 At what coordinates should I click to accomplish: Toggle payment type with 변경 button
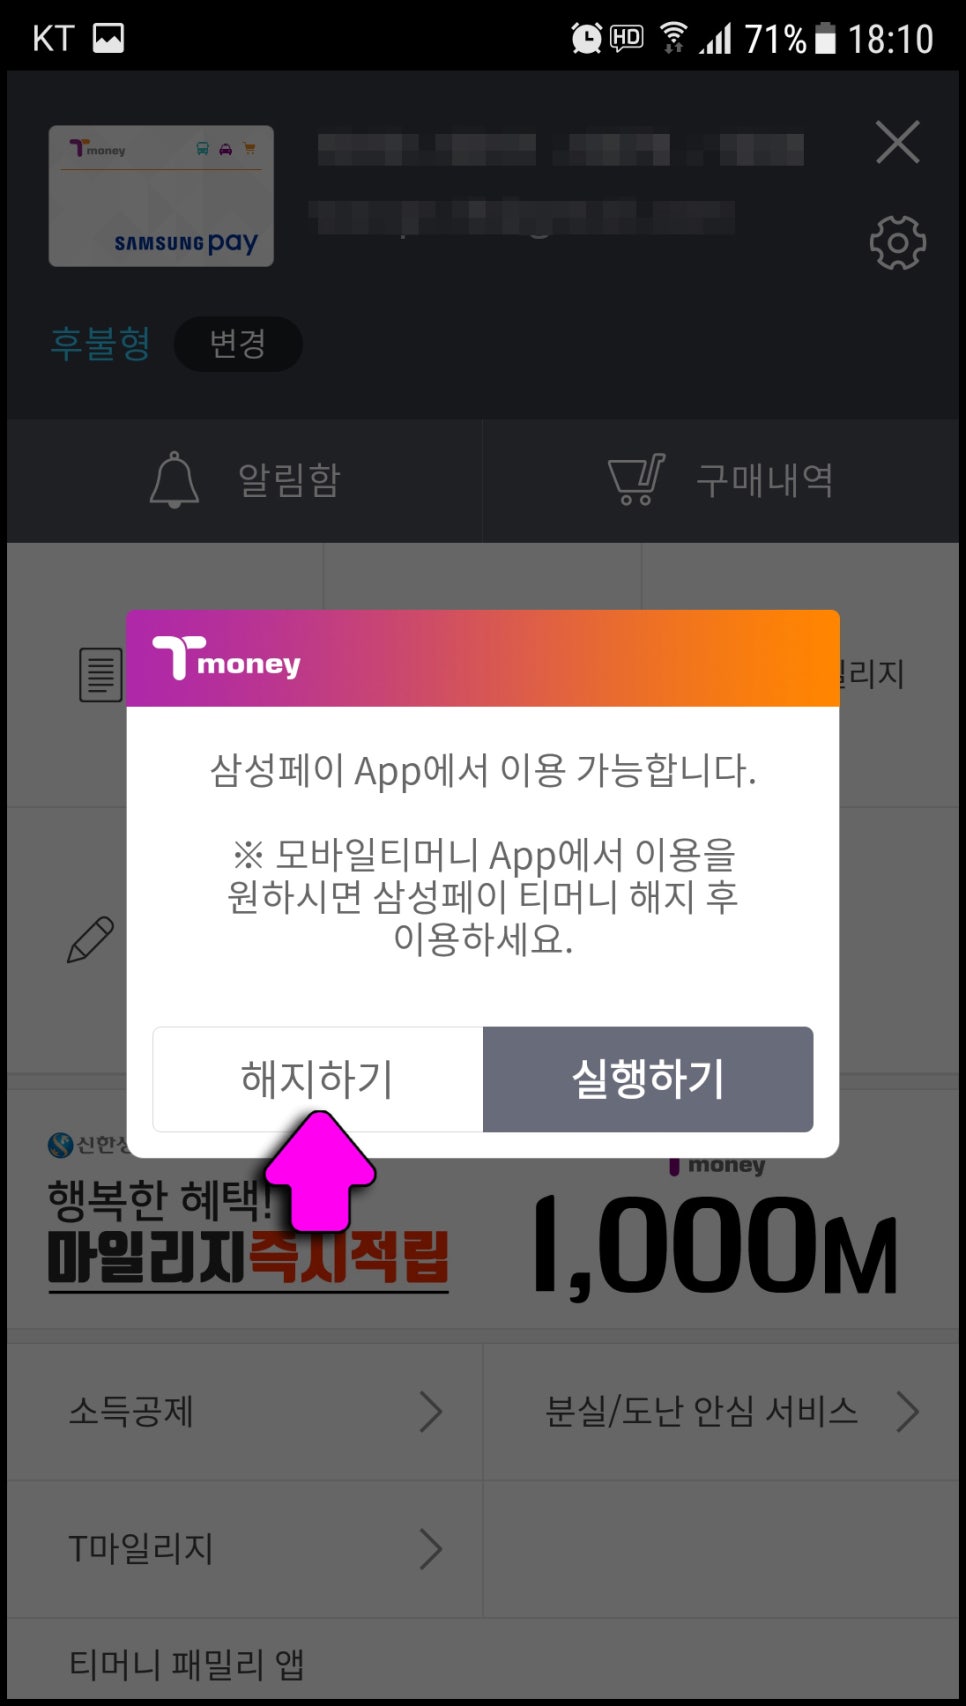[238, 344]
